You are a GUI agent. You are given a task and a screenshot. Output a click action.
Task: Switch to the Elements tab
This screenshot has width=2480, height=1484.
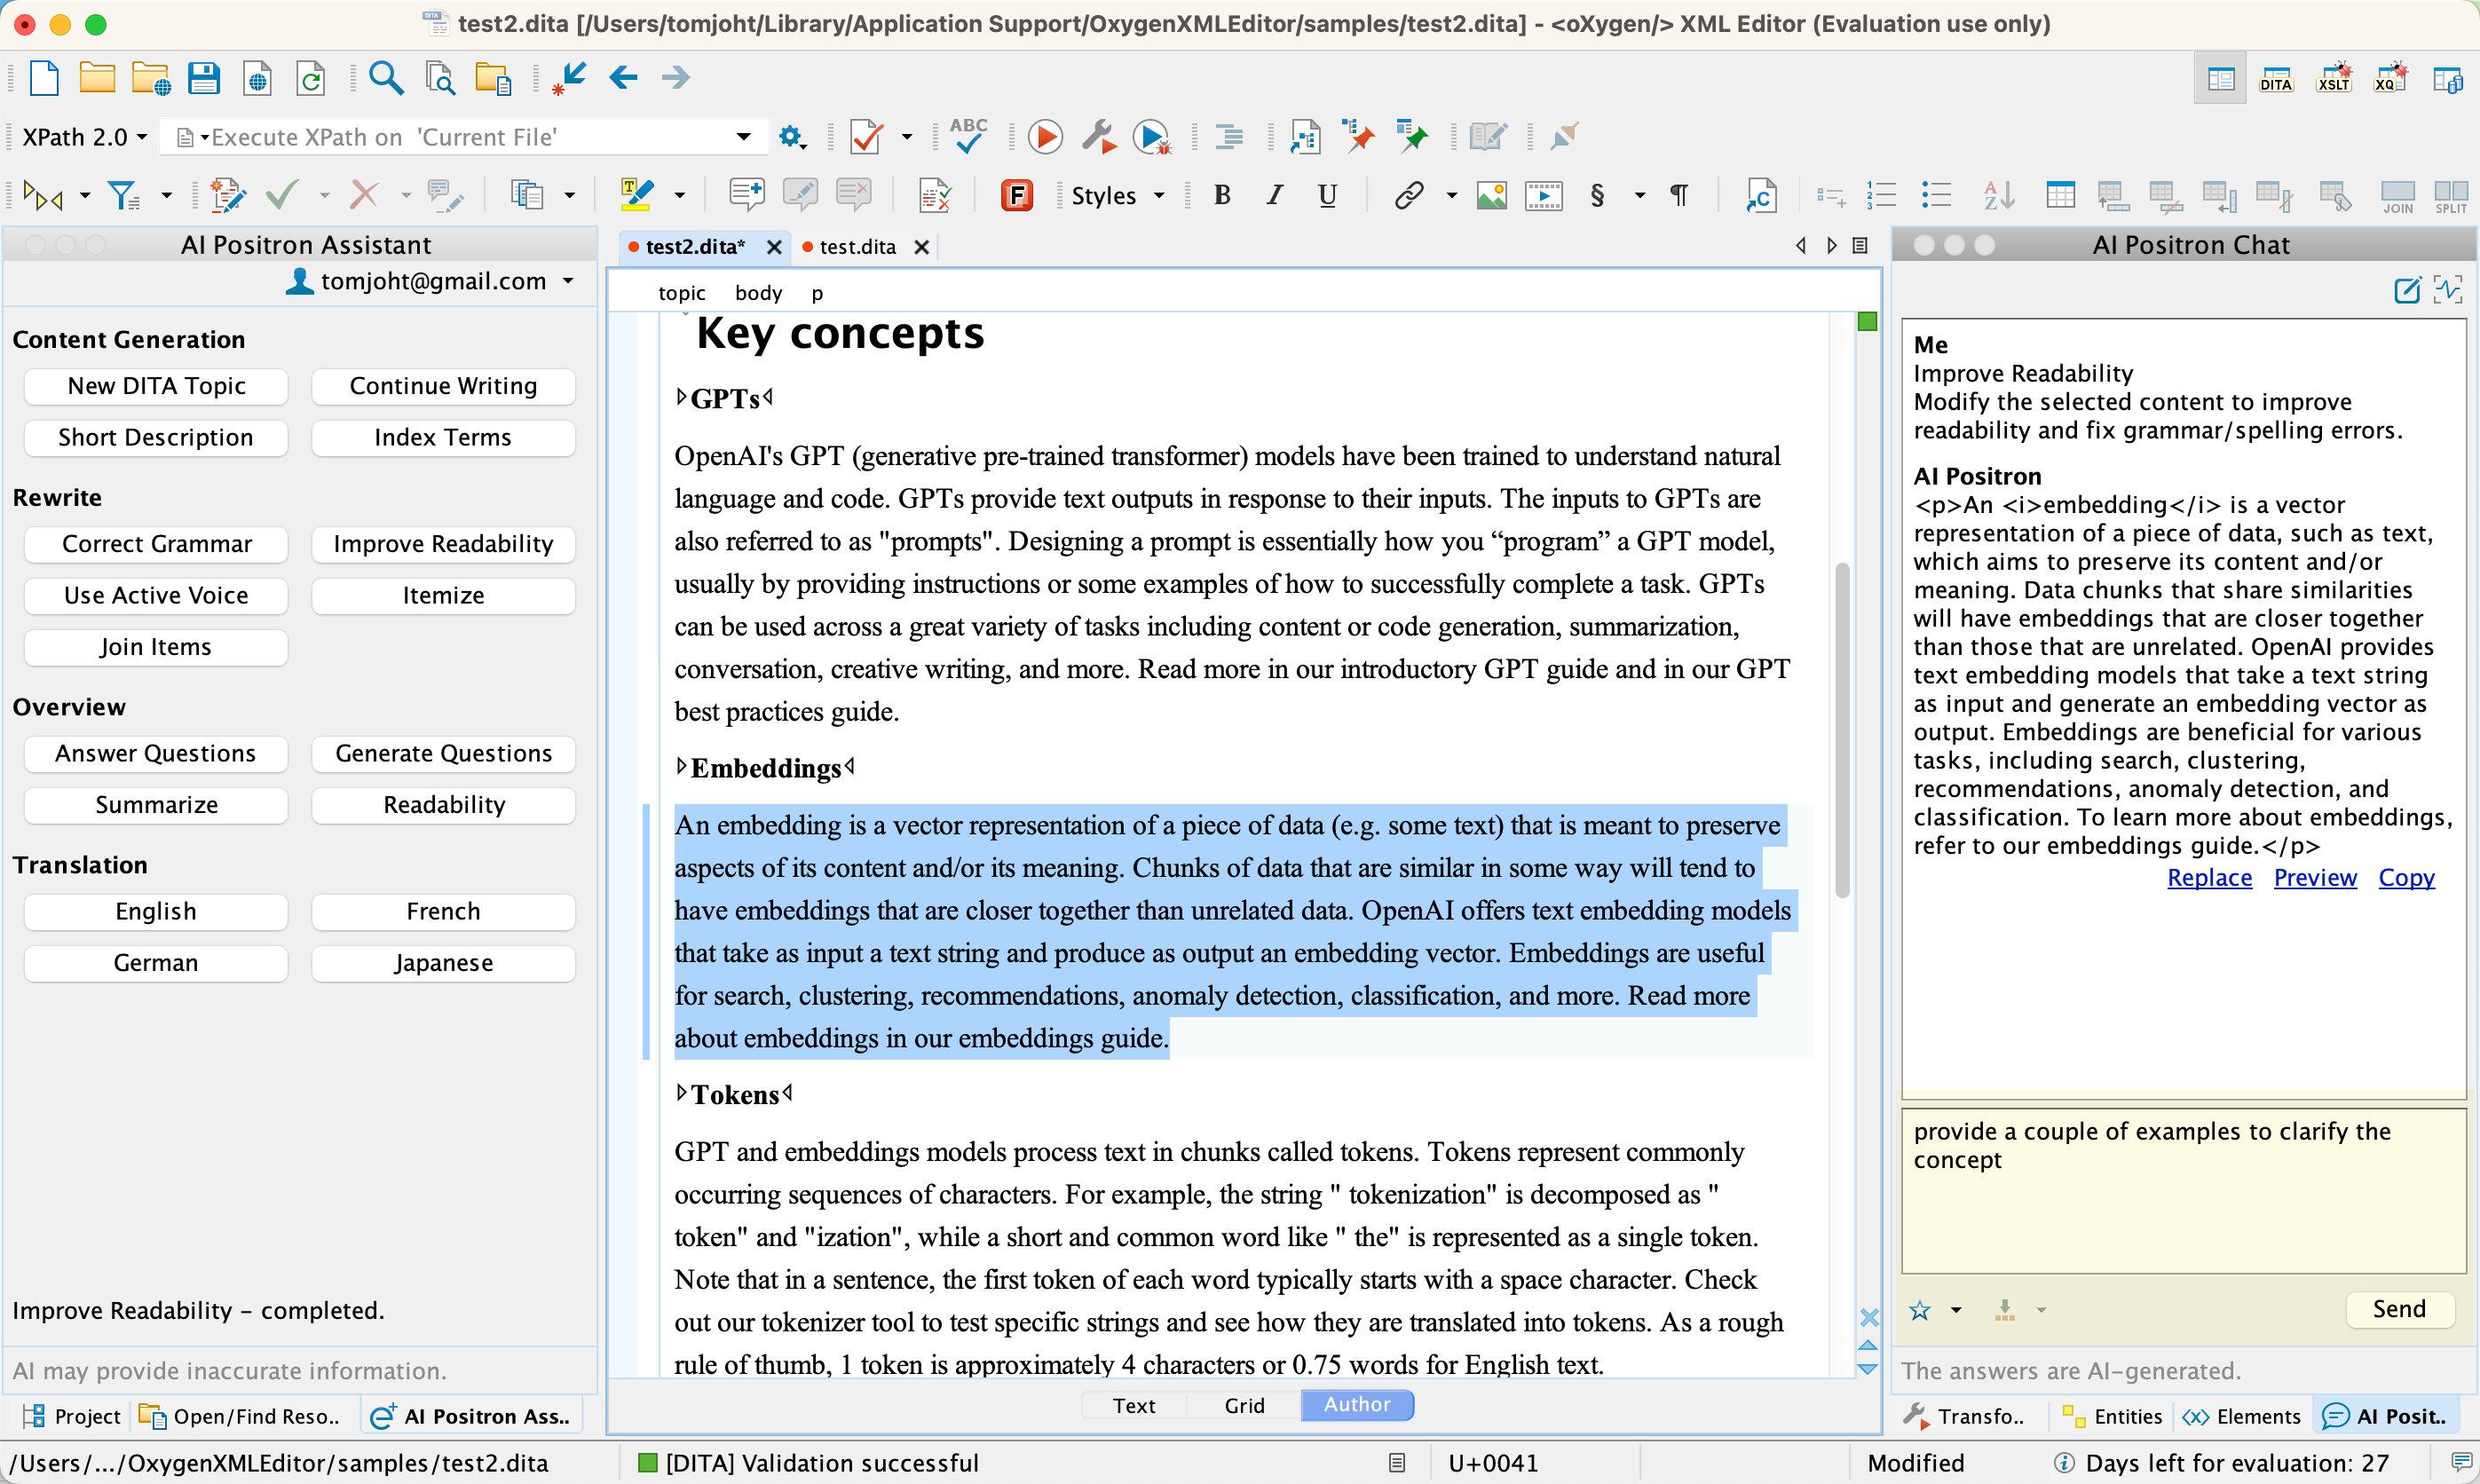2242,1416
